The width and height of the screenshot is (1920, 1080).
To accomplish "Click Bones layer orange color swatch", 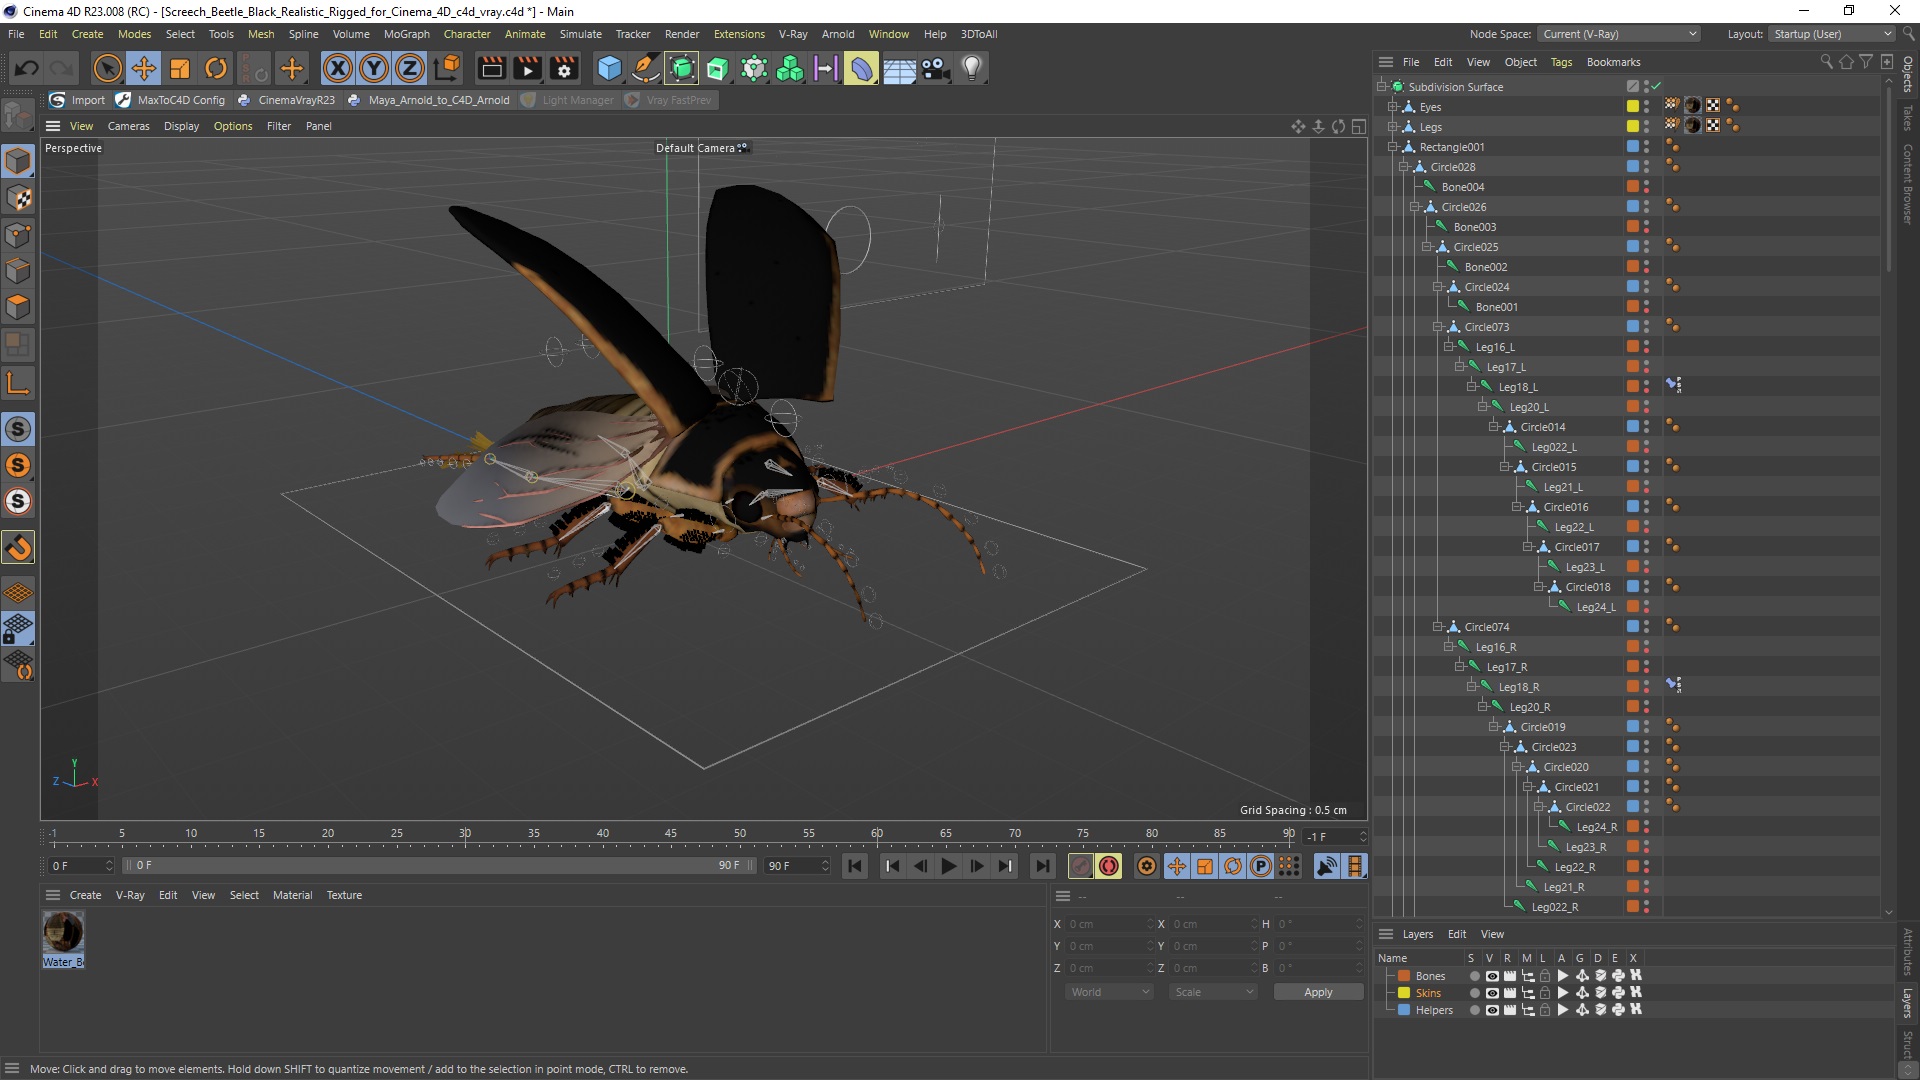I will [x=1404, y=976].
